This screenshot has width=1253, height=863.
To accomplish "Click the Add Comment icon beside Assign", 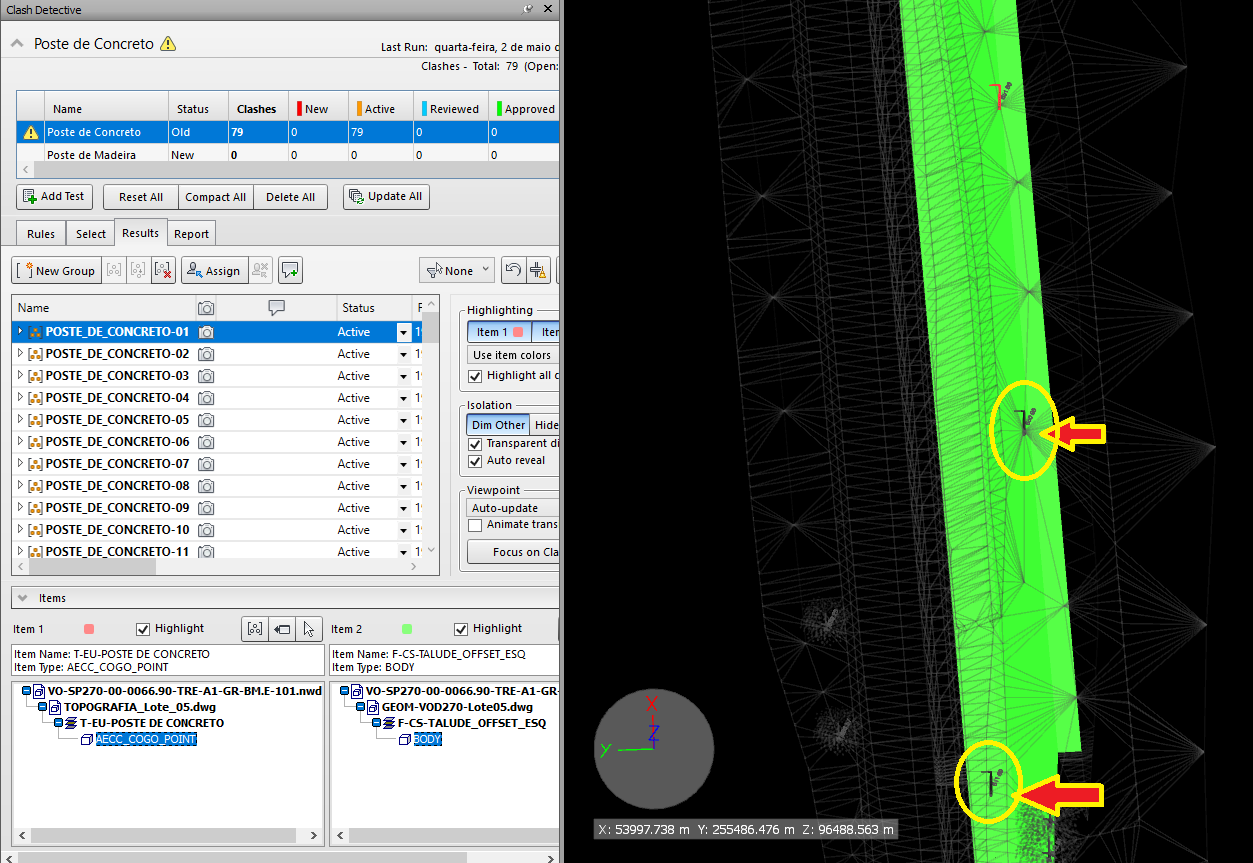I will pyautogui.click(x=290, y=270).
